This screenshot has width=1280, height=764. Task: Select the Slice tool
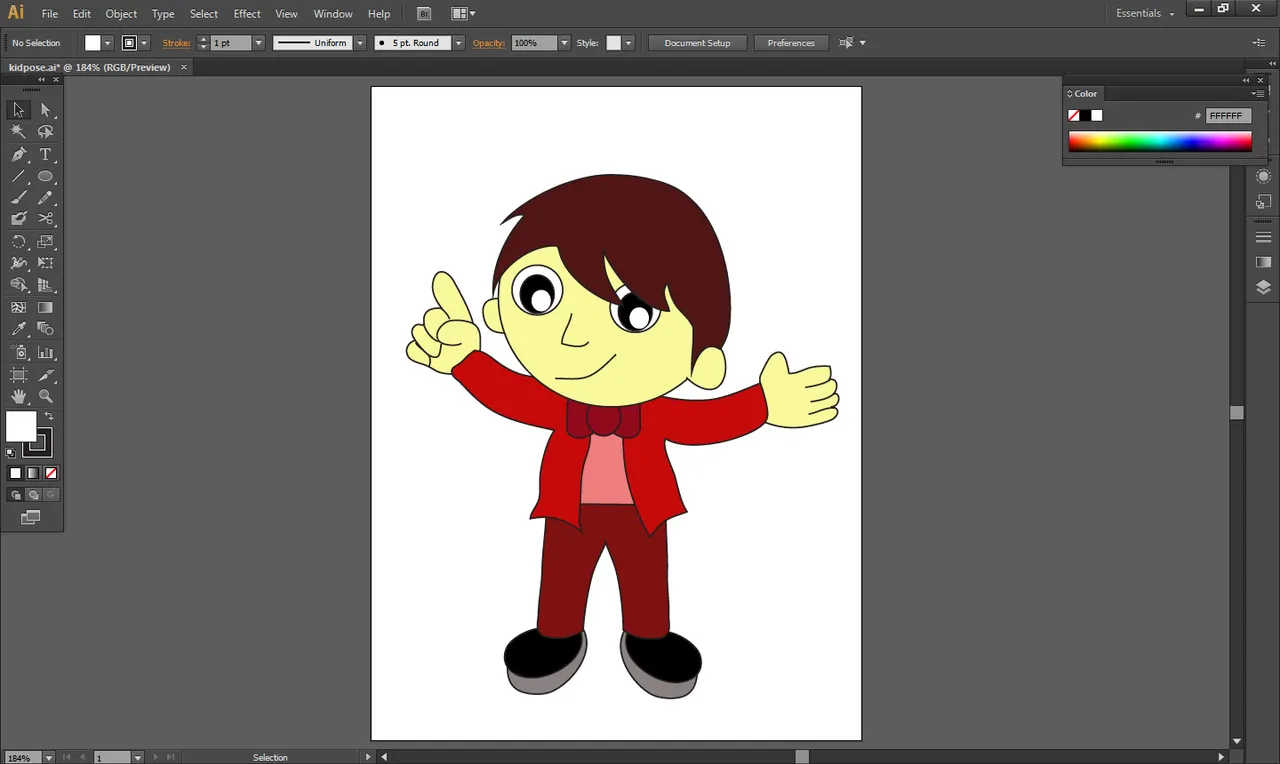click(x=45, y=375)
